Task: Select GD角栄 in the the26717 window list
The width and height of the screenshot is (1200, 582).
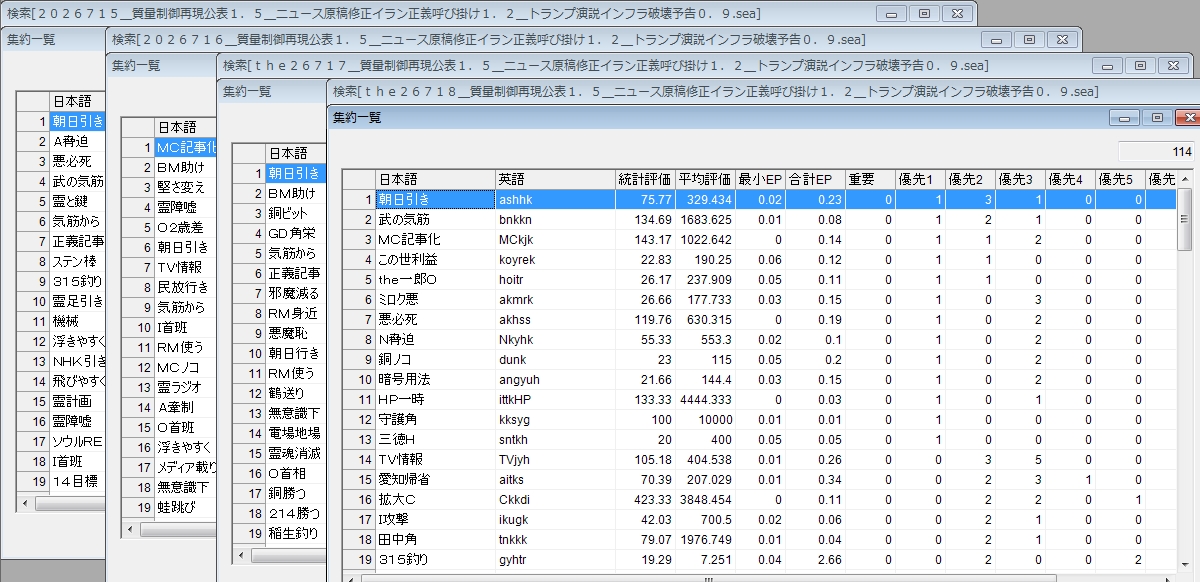Action: 295,233
